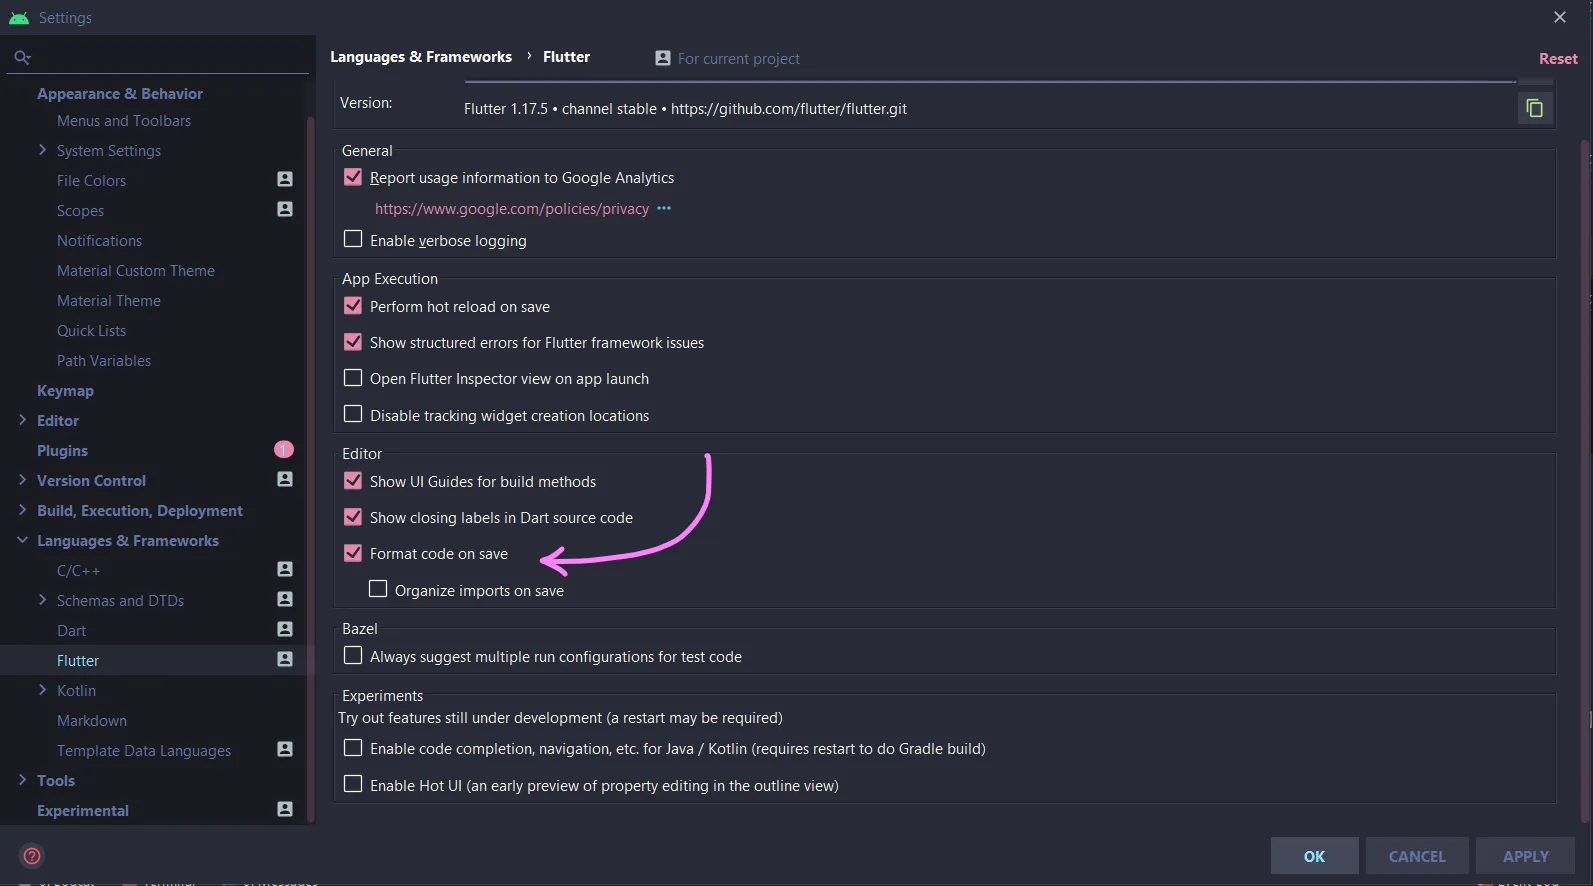Select Markdown settings page

click(92, 721)
